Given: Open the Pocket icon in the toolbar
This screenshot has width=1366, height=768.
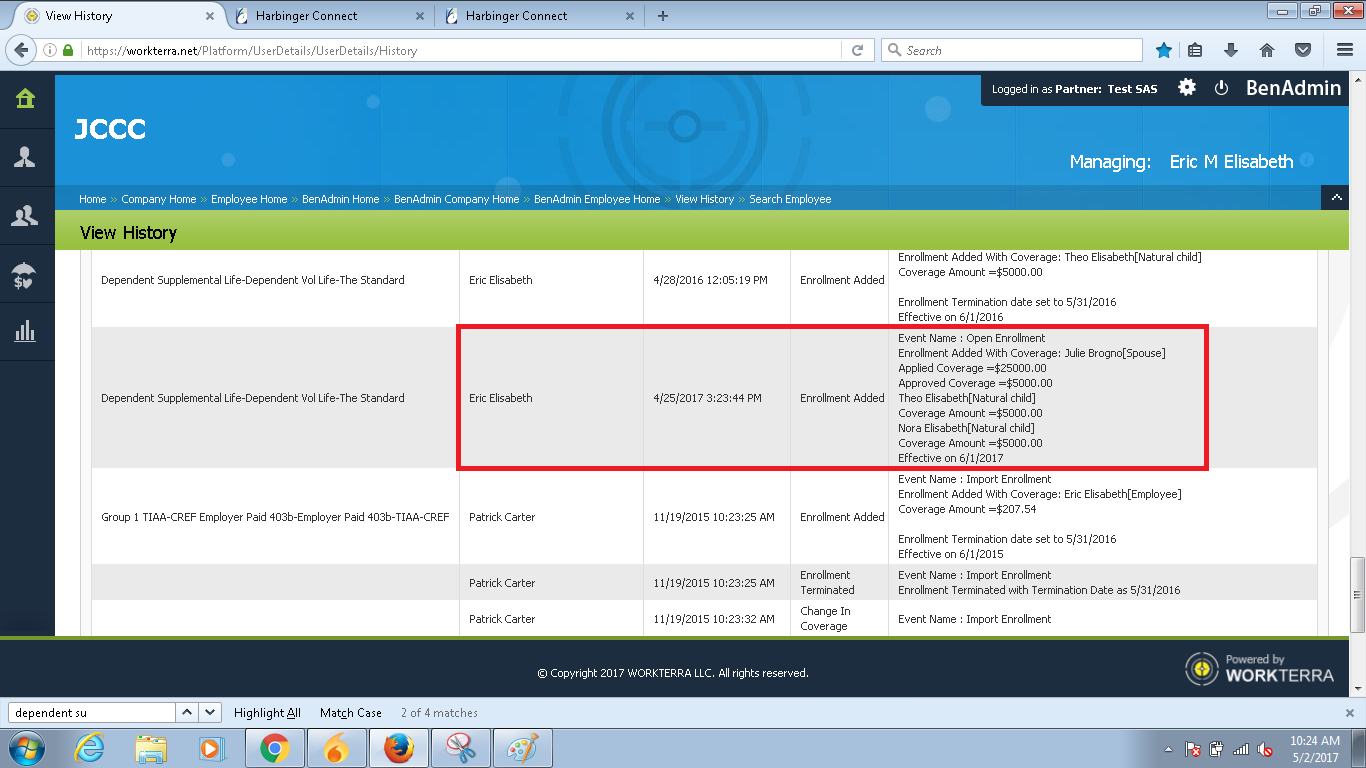Looking at the screenshot, I should (x=1303, y=50).
